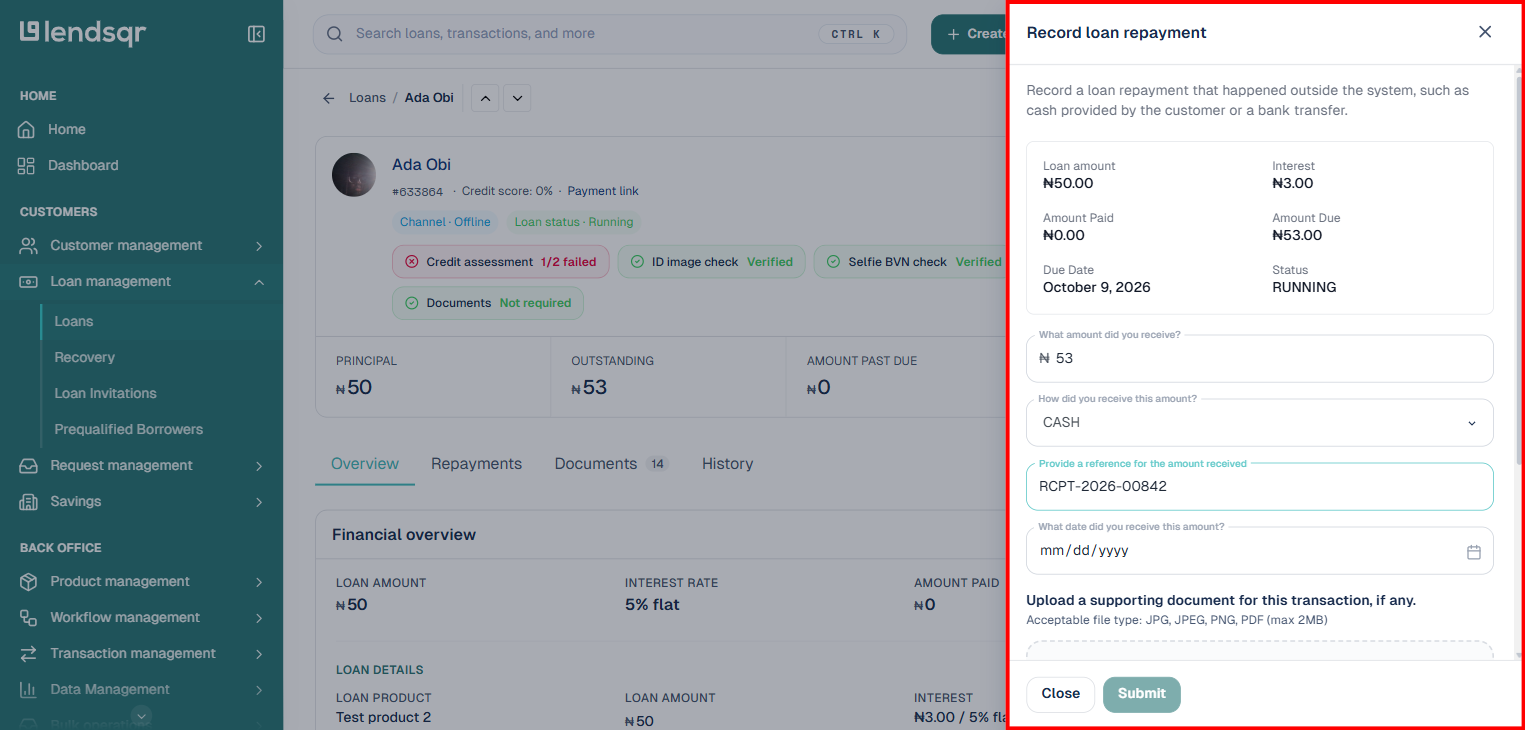Screen dimensions: 1535x730
Task: Click the Amount Due ₦53.00 value
Action: click(1297, 236)
